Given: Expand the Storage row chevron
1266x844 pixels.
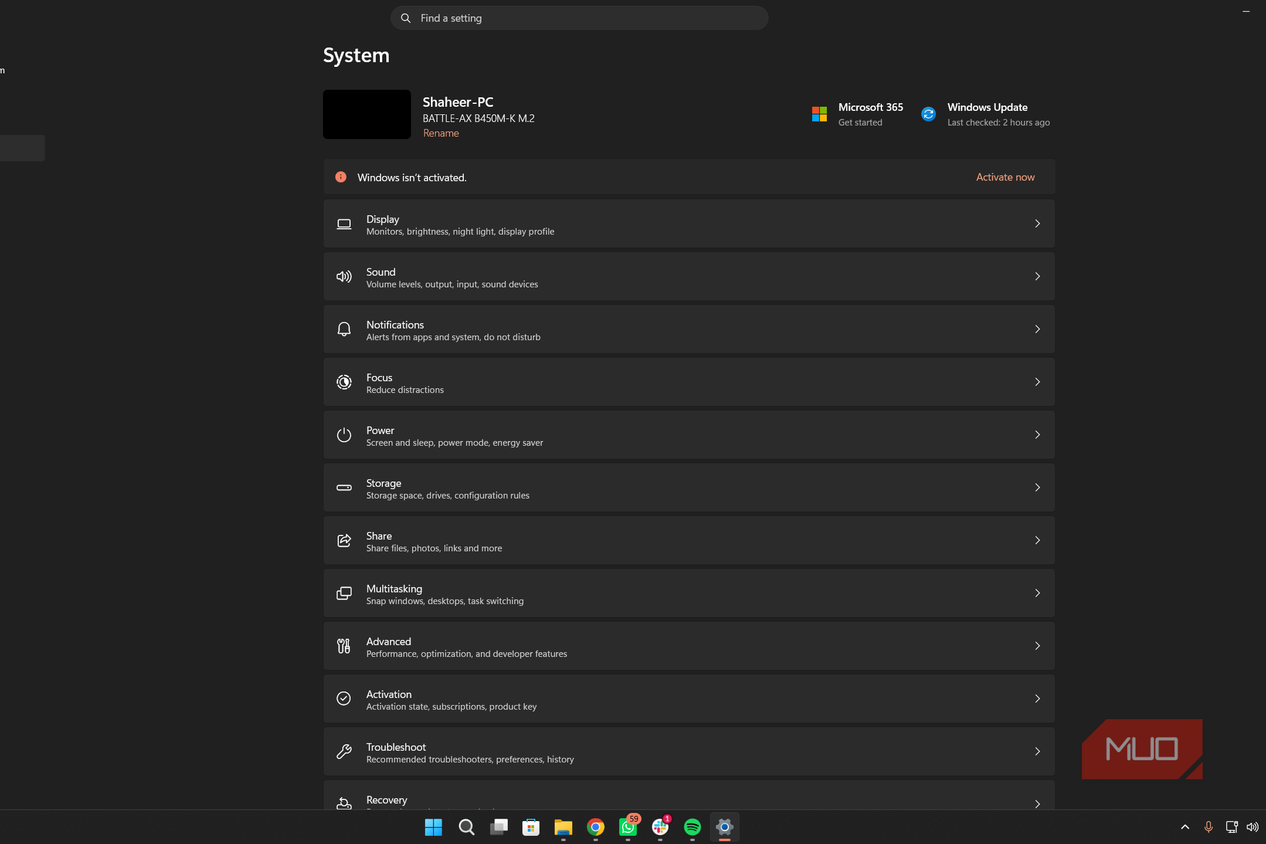Looking at the screenshot, I should [x=1037, y=488].
